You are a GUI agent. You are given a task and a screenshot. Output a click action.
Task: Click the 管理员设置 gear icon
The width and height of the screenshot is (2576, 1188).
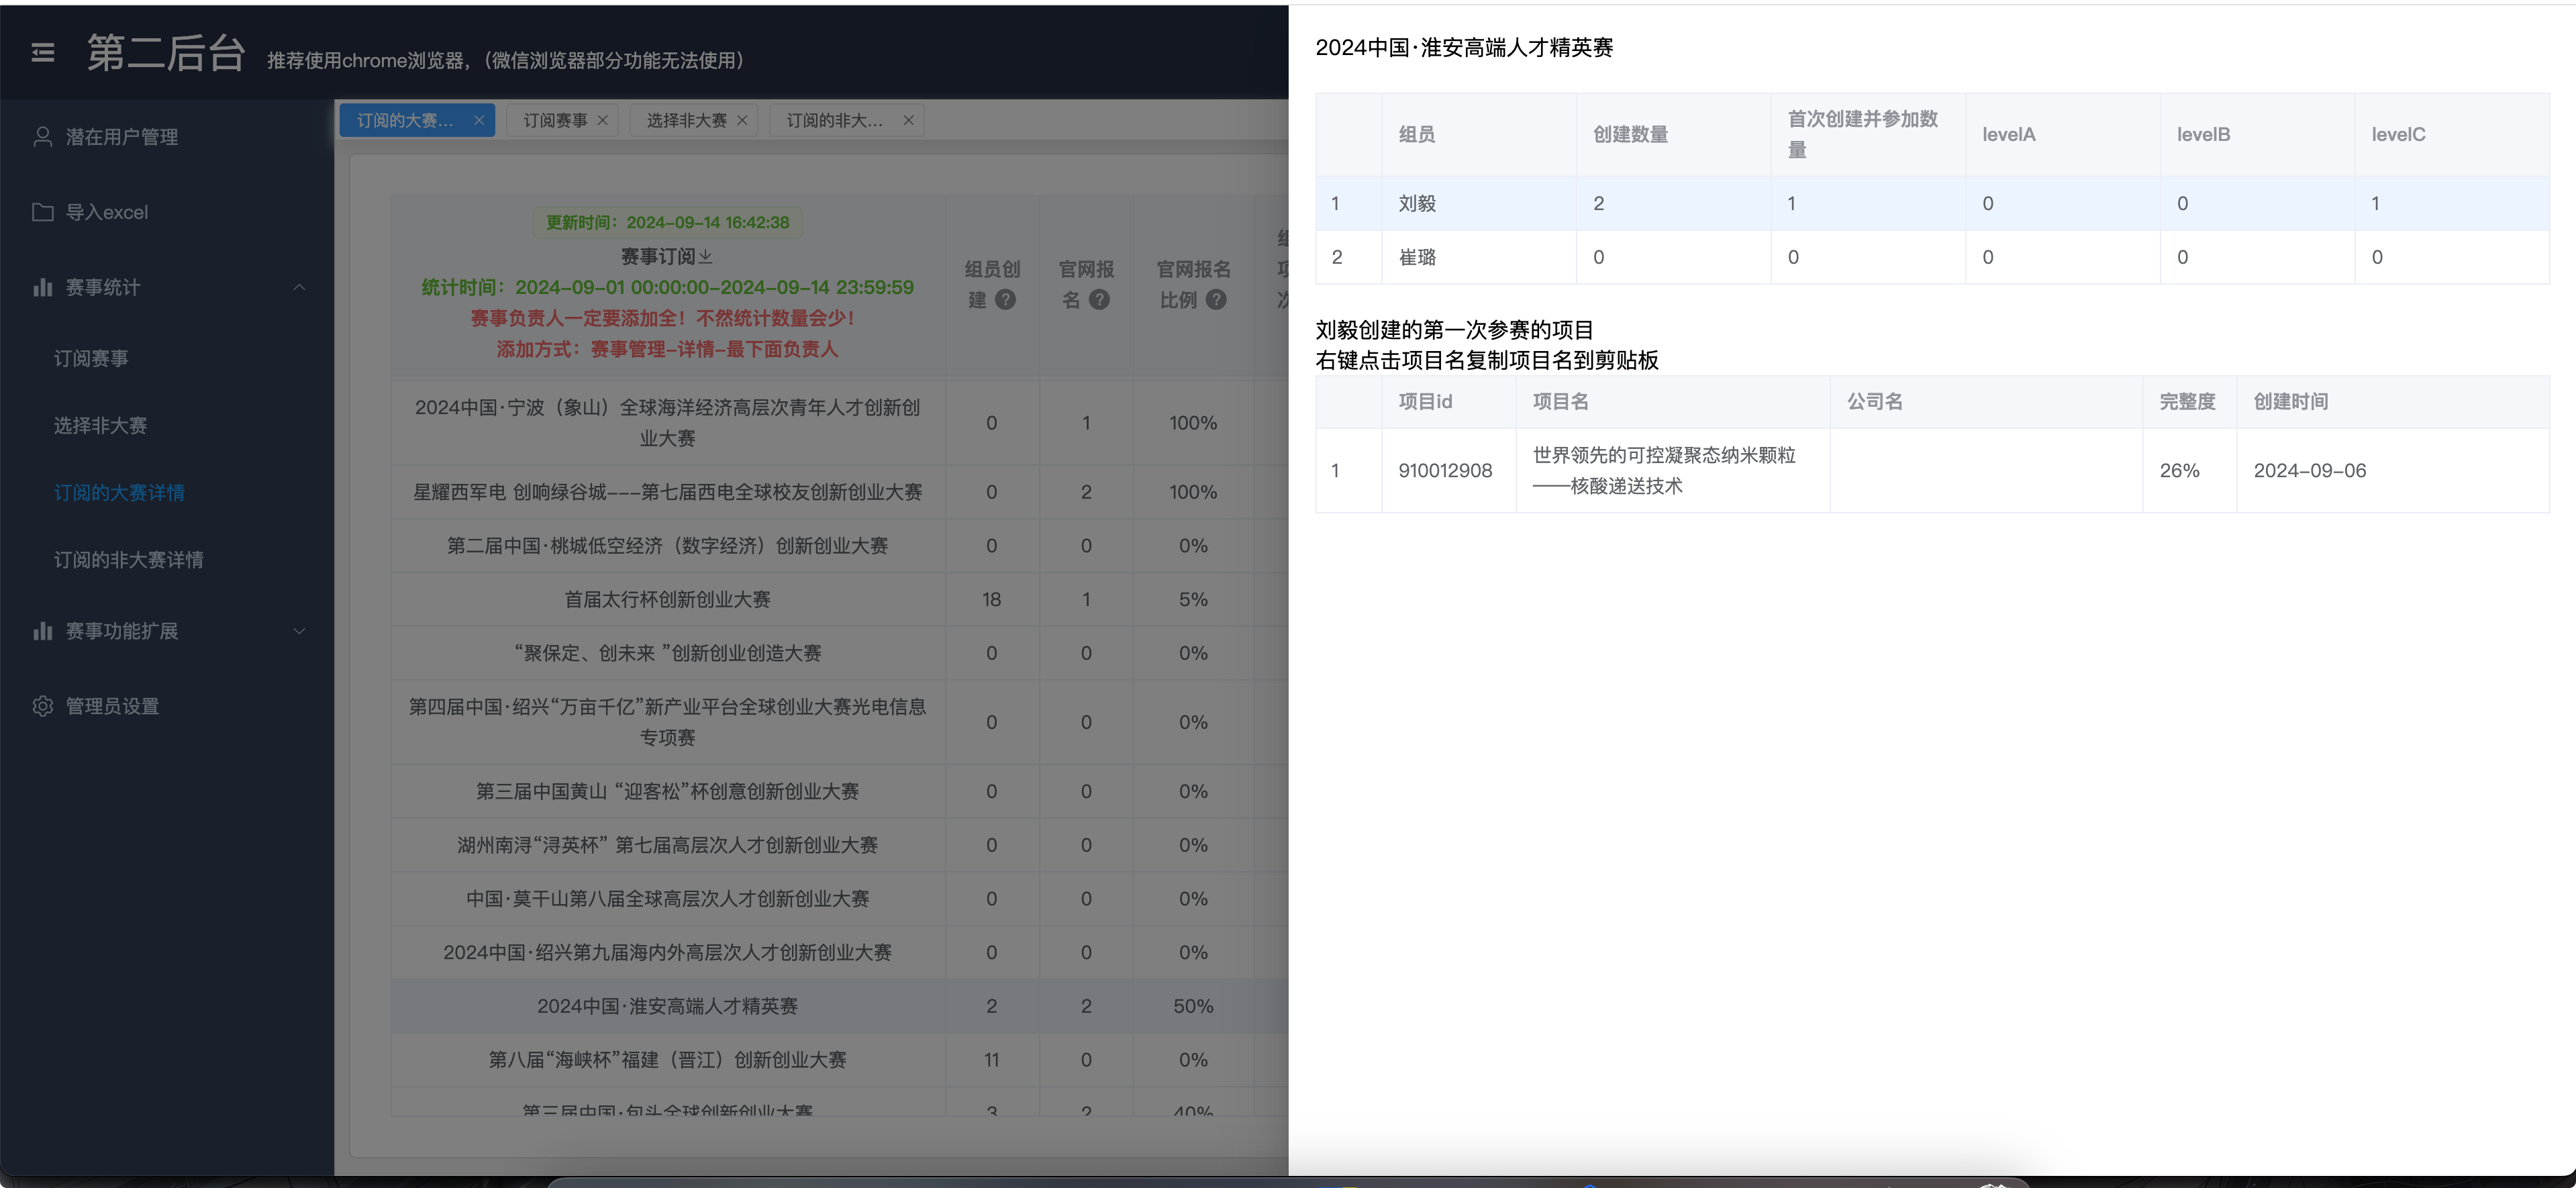[x=42, y=706]
